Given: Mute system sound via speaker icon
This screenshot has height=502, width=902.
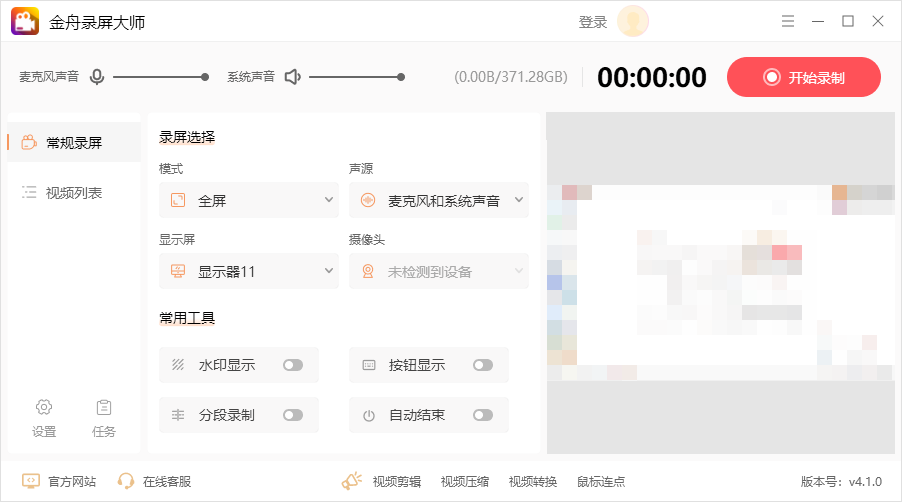Looking at the screenshot, I should (293, 76).
